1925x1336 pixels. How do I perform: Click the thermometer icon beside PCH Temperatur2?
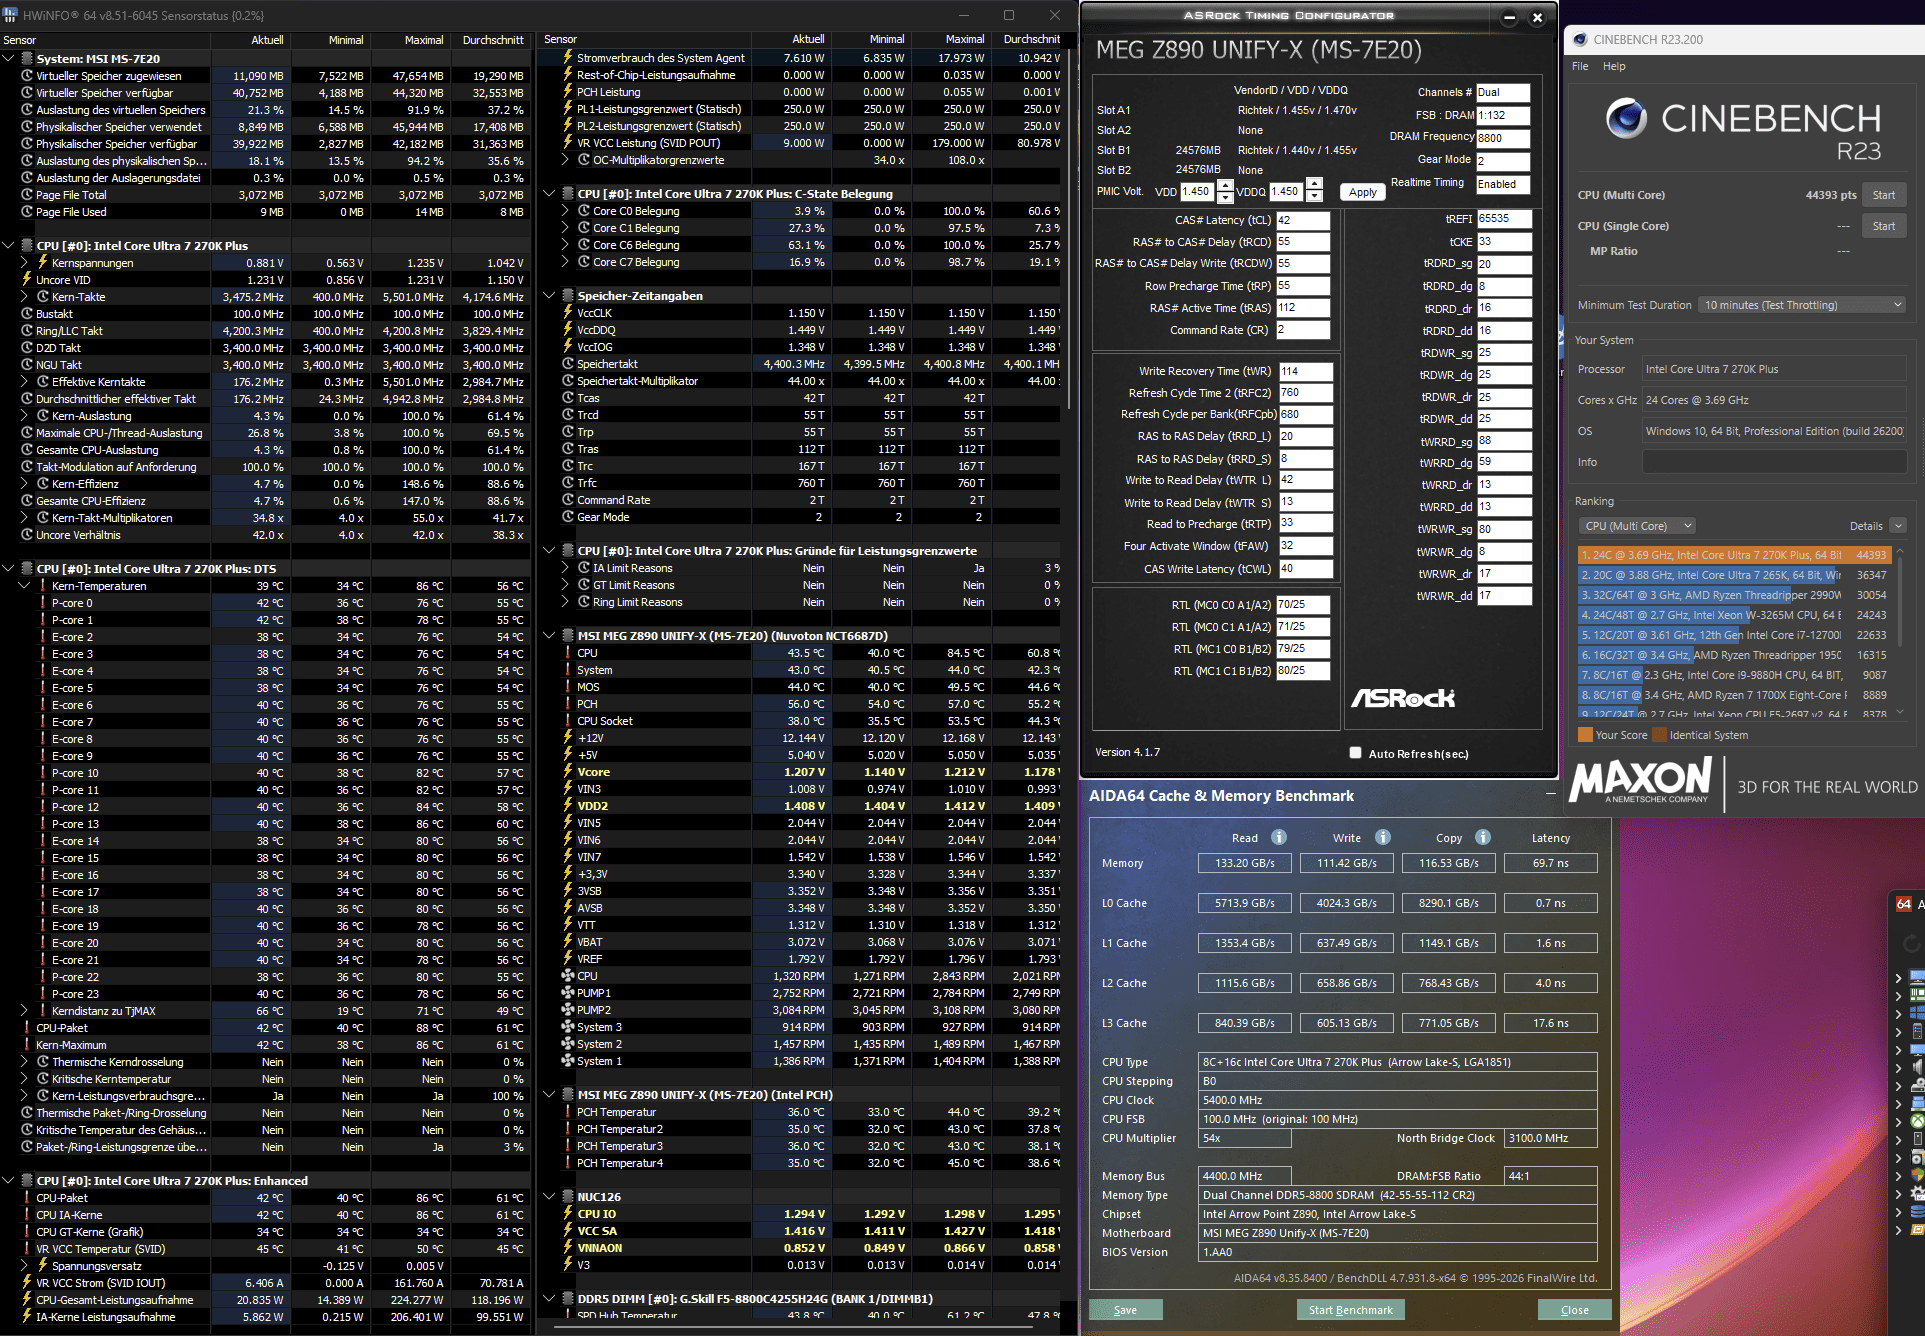coord(568,1129)
